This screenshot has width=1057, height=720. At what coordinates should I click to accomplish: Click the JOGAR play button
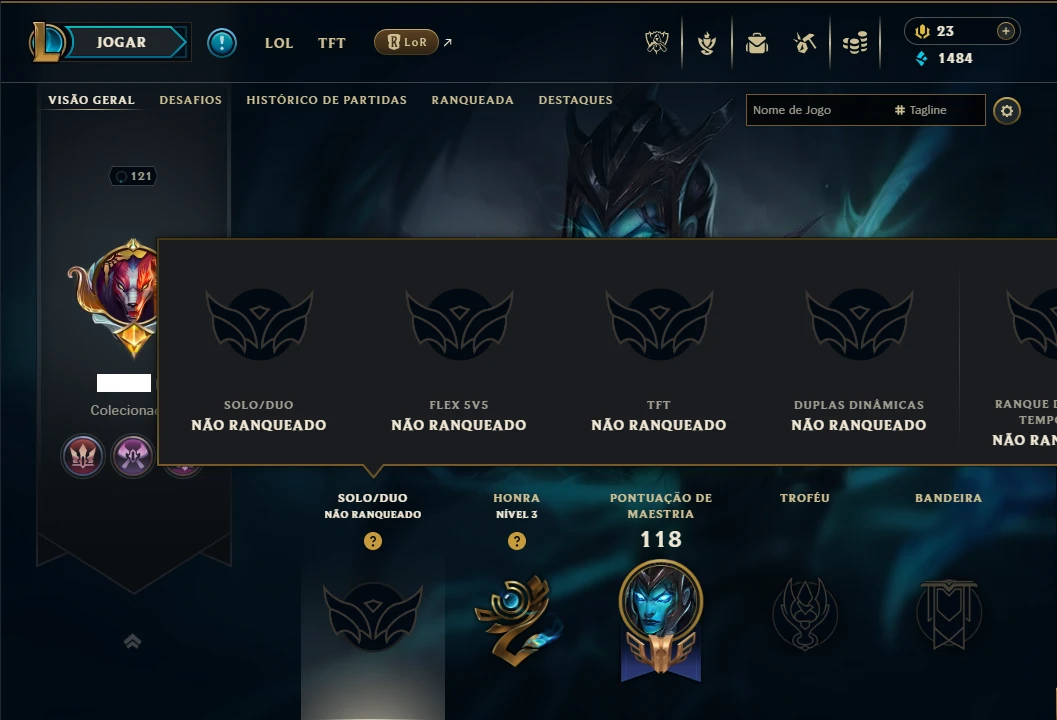(121, 42)
